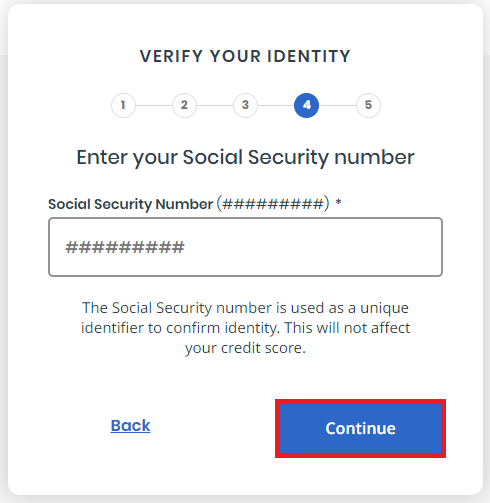490x503 pixels.
Task: Select step 3 circle in progress tracker
Action: point(245,105)
